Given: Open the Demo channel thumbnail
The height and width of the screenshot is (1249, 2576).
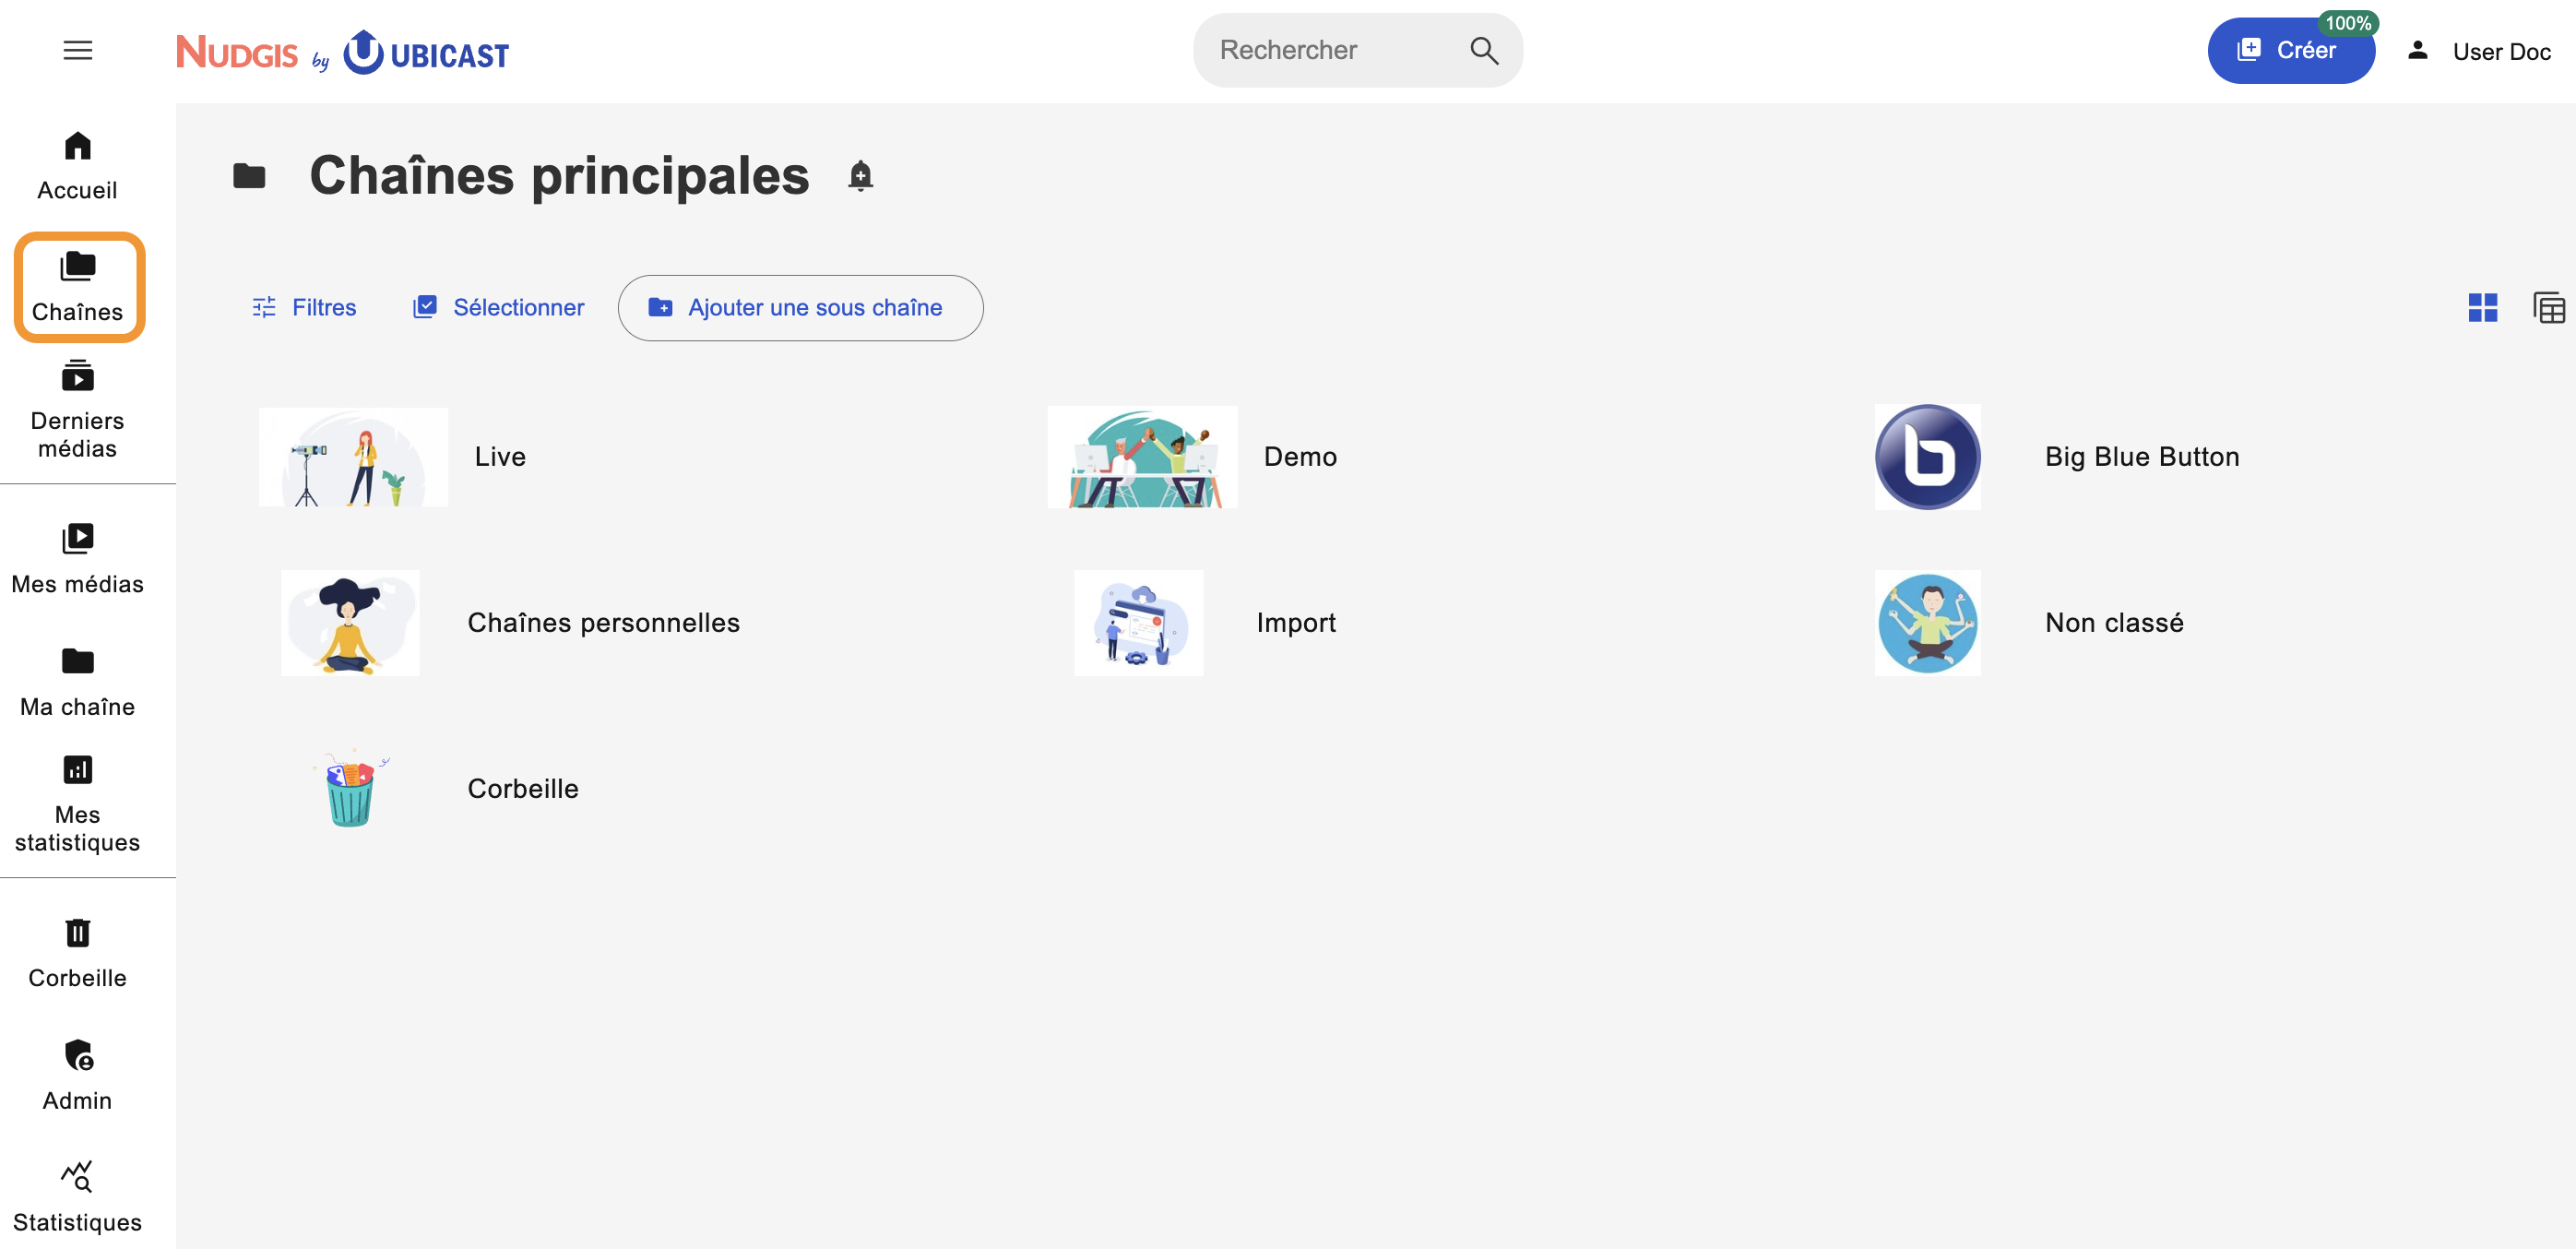Looking at the screenshot, I should 1142,456.
